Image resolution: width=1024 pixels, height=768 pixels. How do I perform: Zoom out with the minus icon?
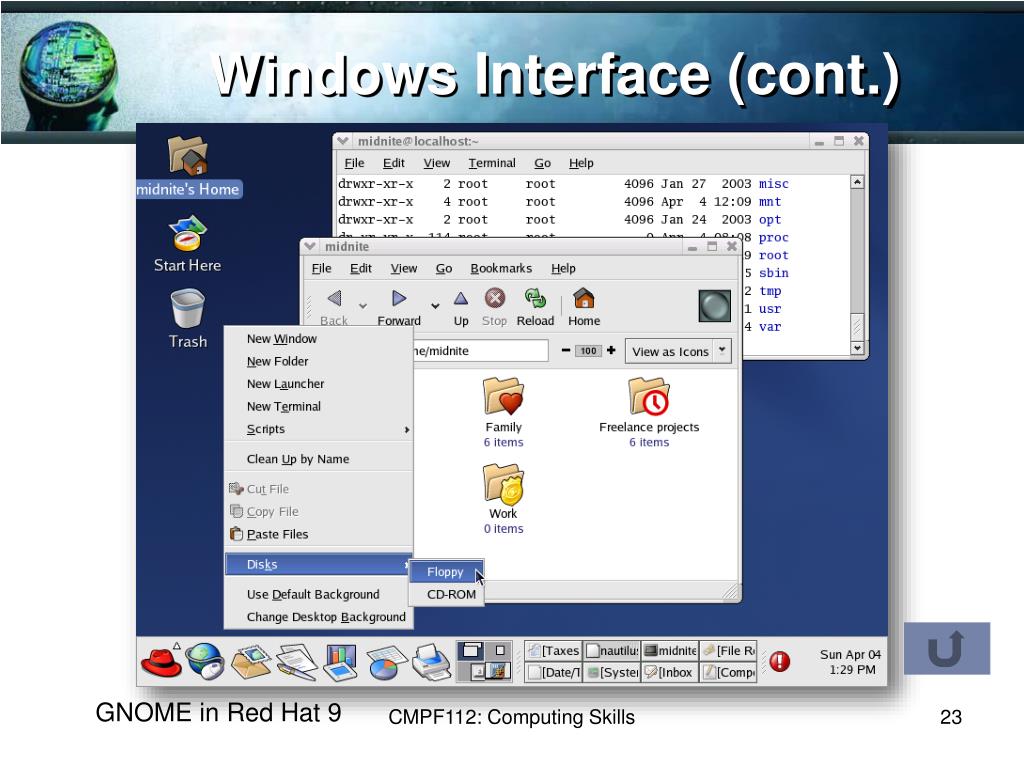point(566,351)
